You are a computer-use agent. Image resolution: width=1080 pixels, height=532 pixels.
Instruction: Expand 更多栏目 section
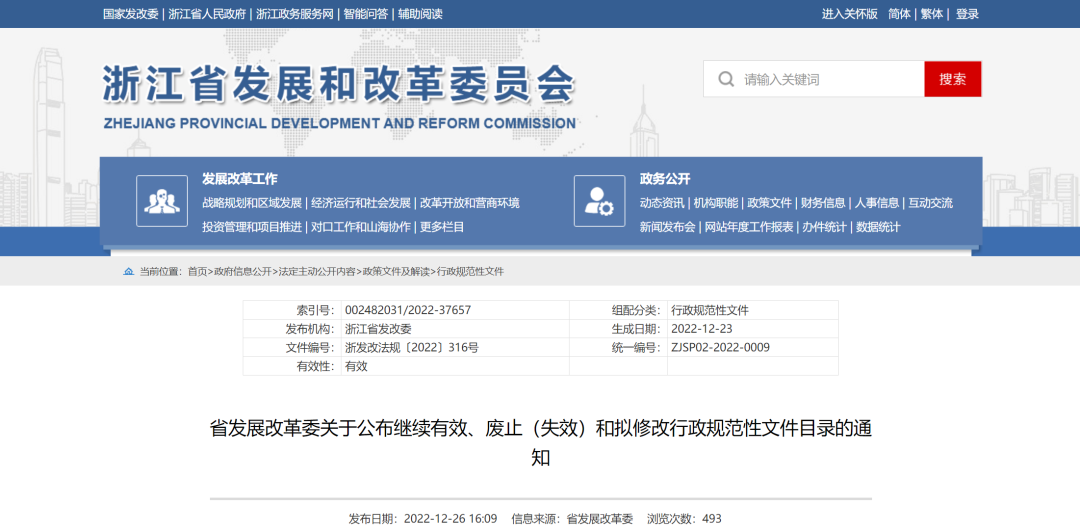[x=442, y=227]
